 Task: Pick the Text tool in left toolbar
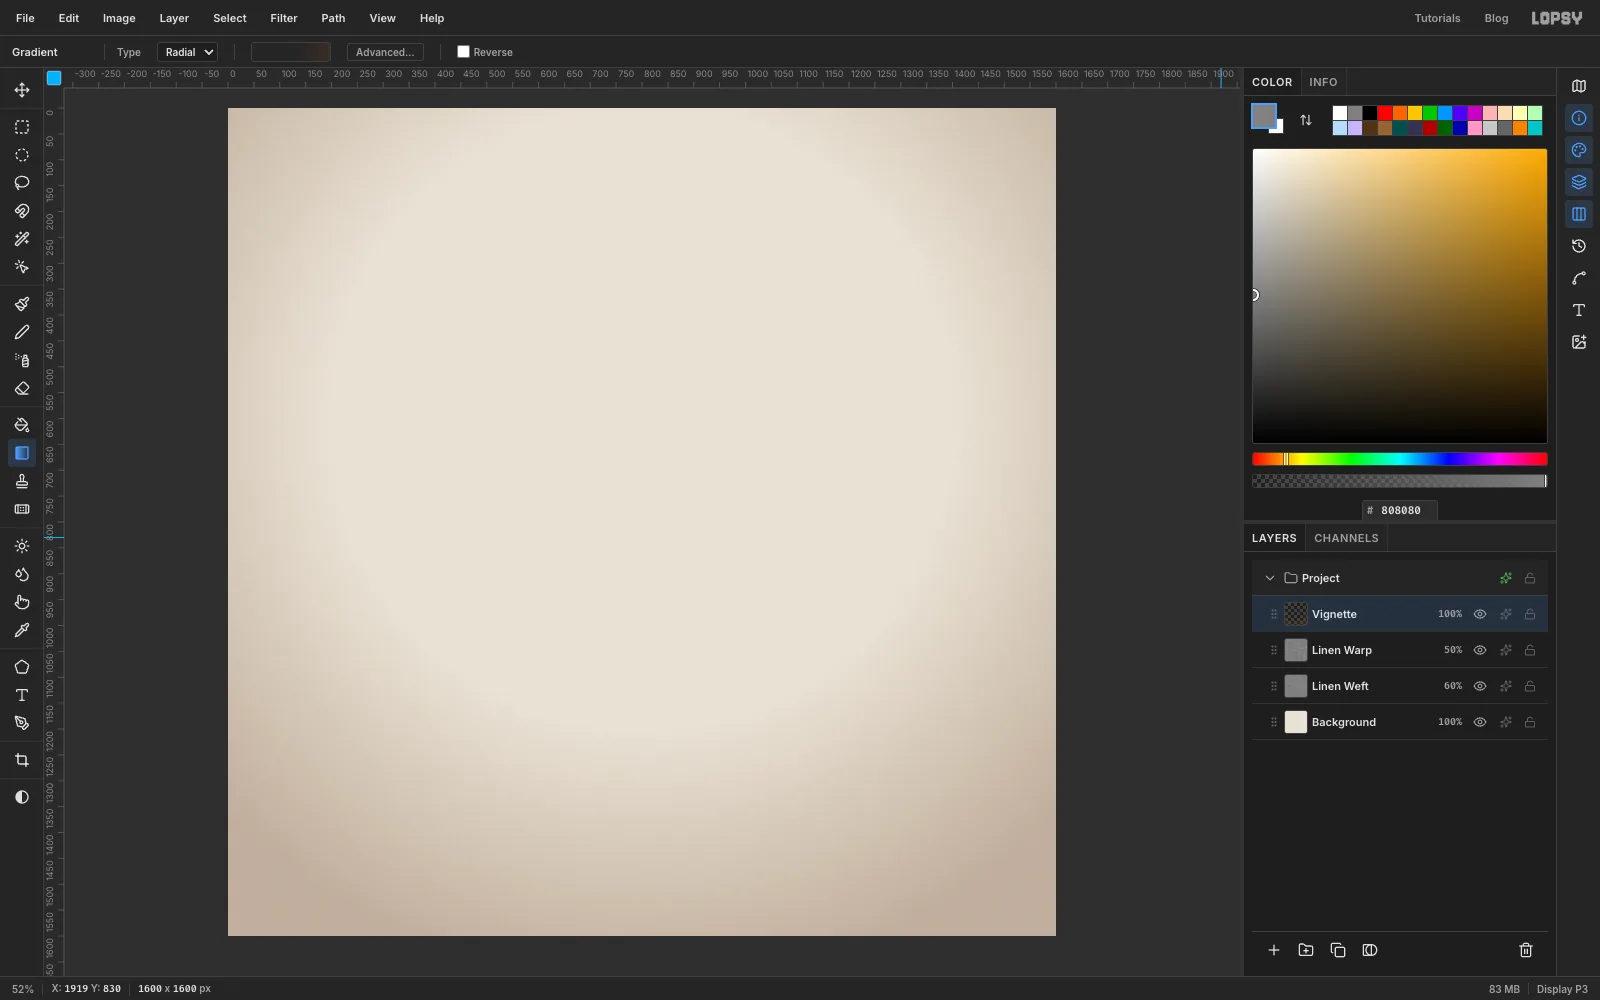click(x=22, y=695)
